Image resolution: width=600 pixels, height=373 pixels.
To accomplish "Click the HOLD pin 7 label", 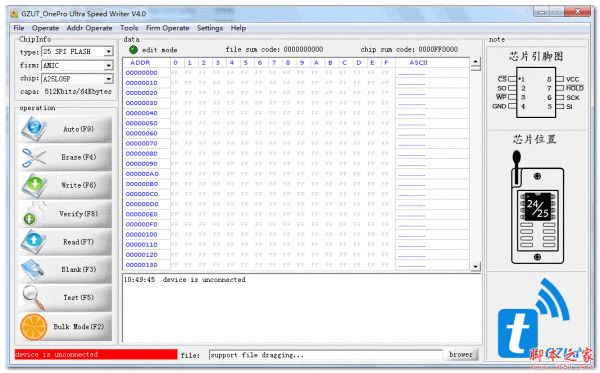I will click(575, 88).
